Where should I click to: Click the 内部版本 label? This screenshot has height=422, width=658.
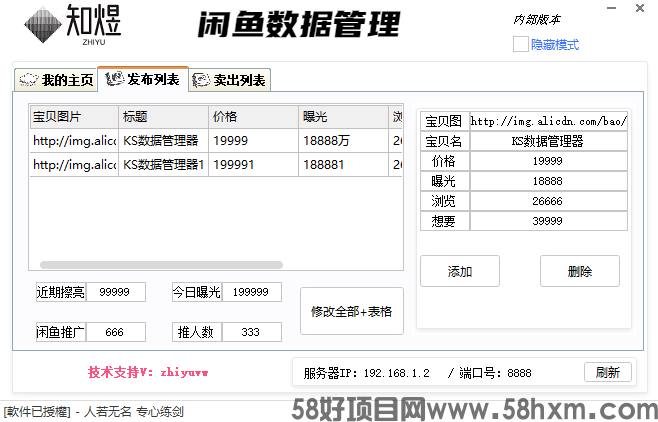click(537, 19)
